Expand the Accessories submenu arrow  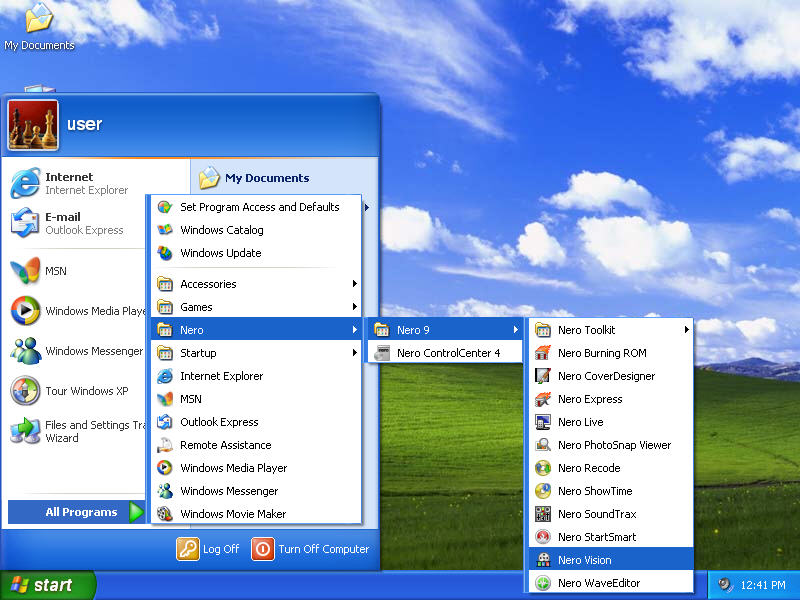click(355, 284)
